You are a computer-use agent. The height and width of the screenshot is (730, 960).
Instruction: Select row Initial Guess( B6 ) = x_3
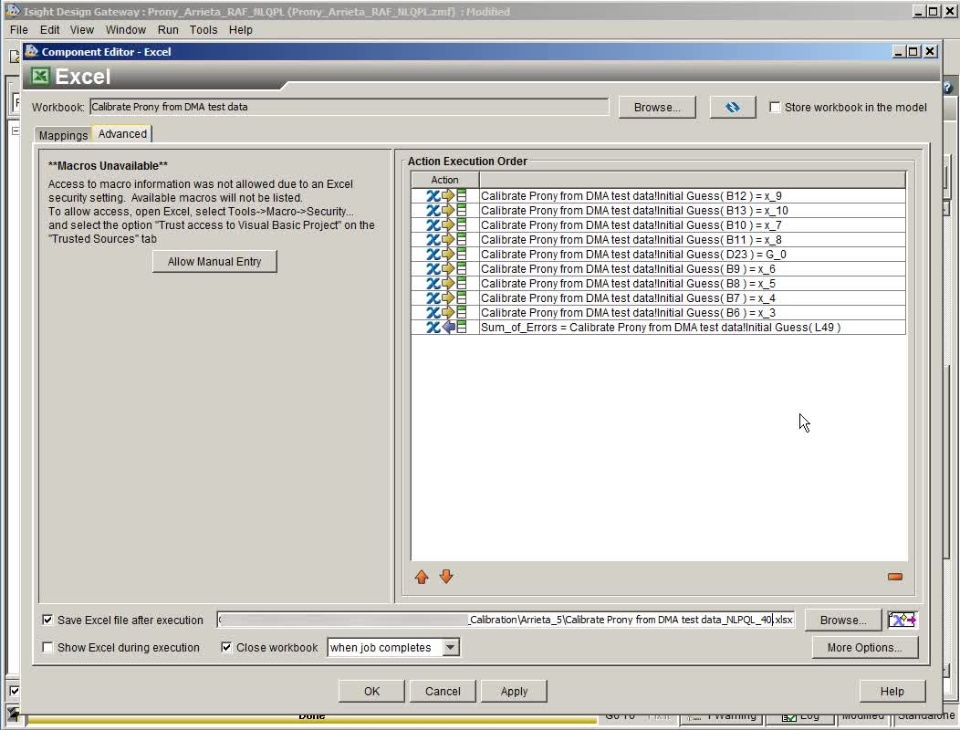click(658, 313)
